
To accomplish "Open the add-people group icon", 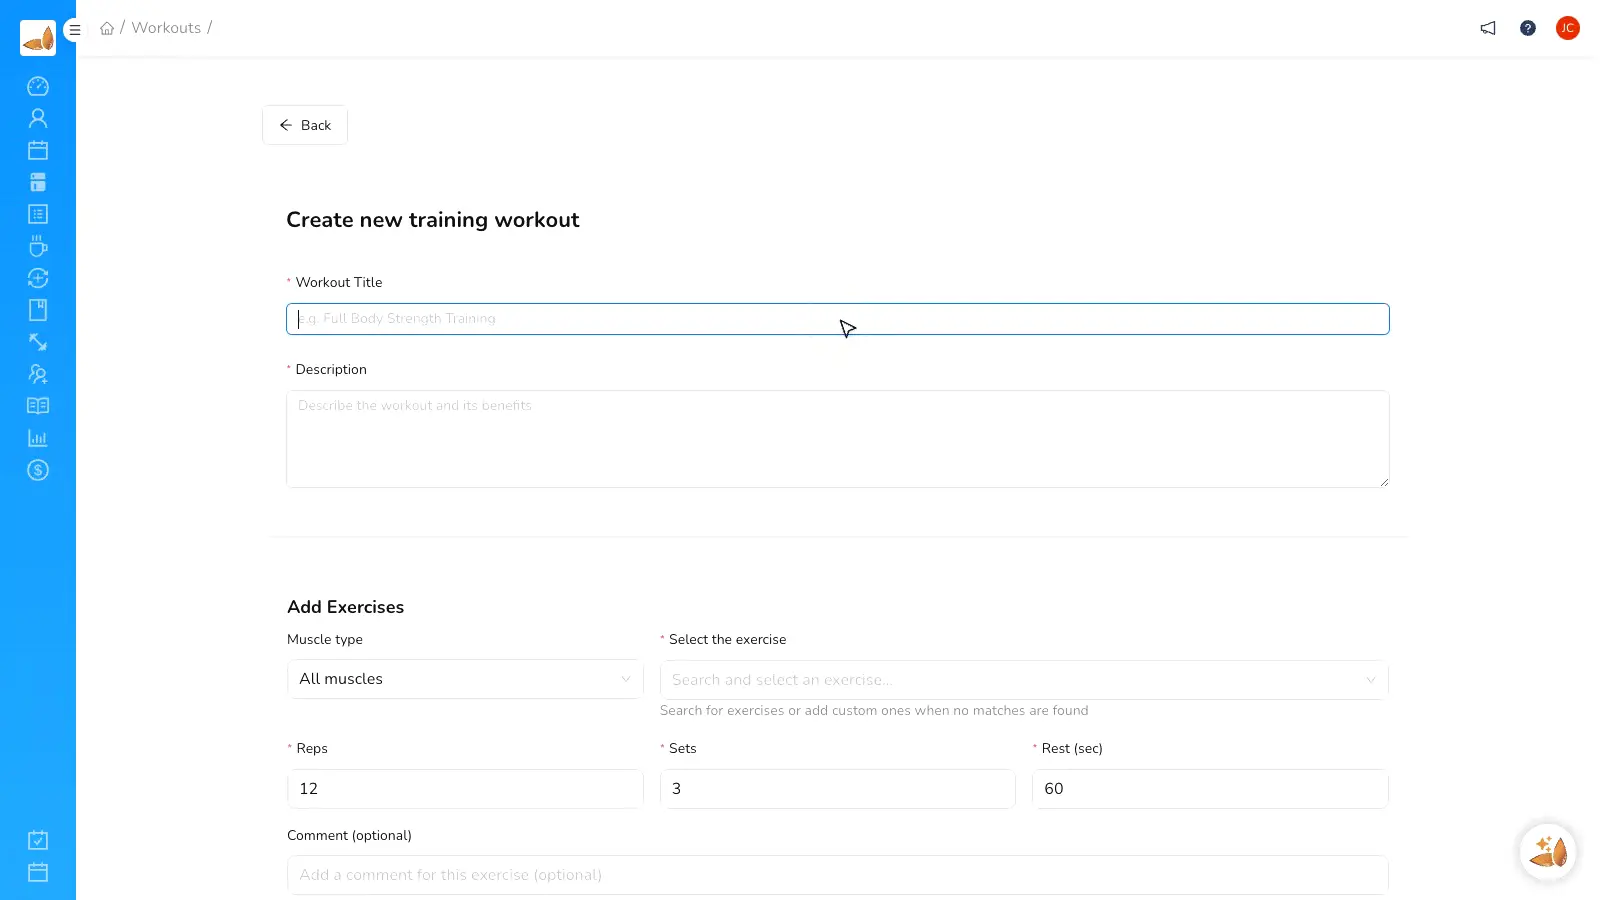I will (x=38, y=374).
